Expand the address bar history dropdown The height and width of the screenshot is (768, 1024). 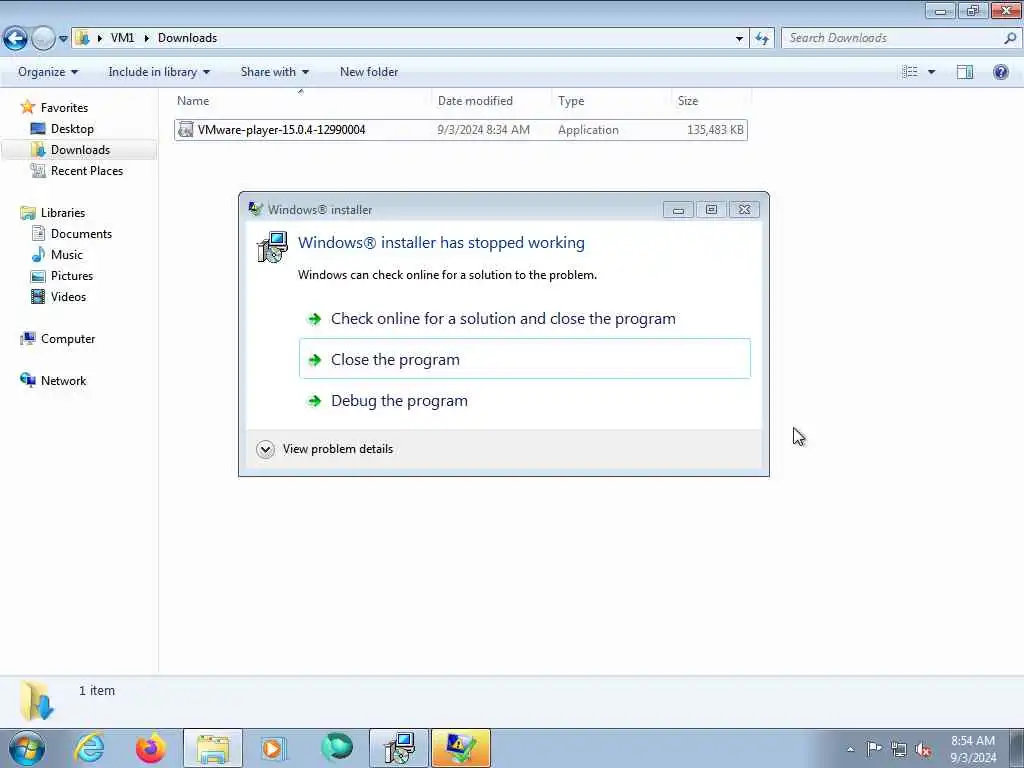(739, 39)
